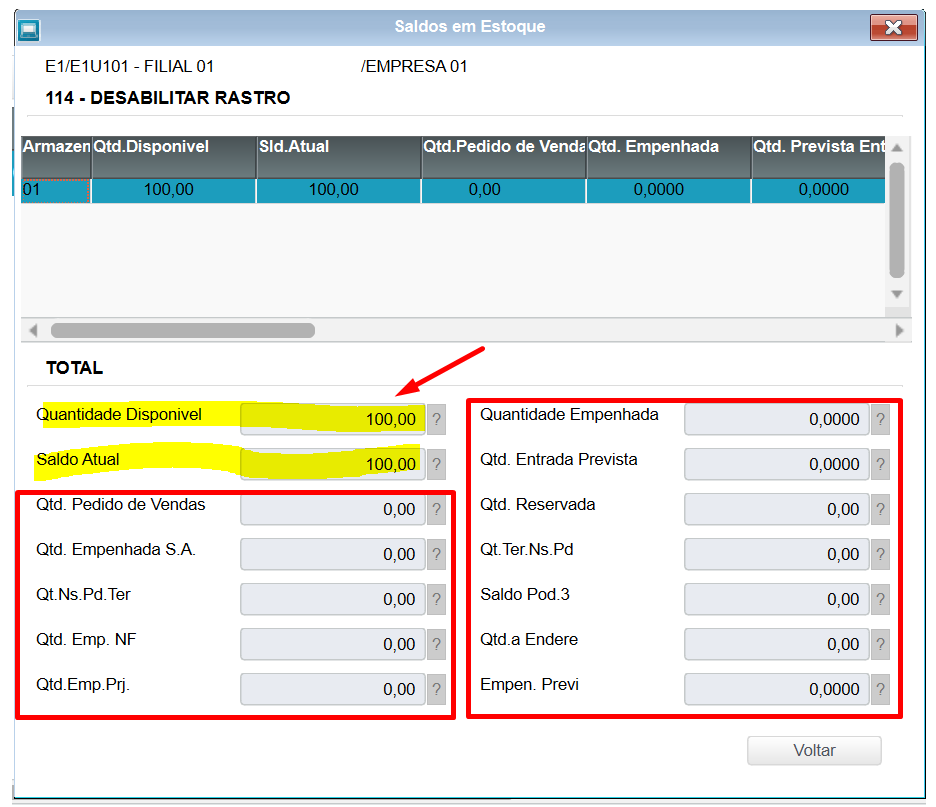
Task: Click the Qtd.Pedido de Venda column header
Action: tap(504, 156)
